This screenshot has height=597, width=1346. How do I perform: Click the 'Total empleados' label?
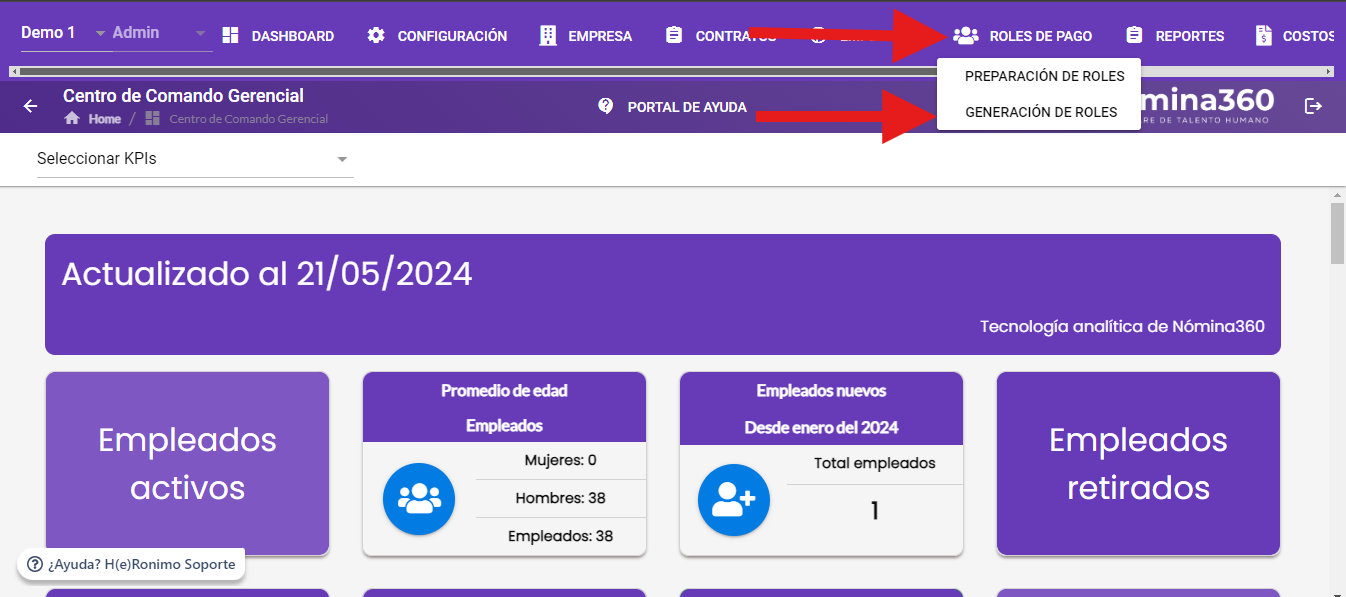[875, 463]
